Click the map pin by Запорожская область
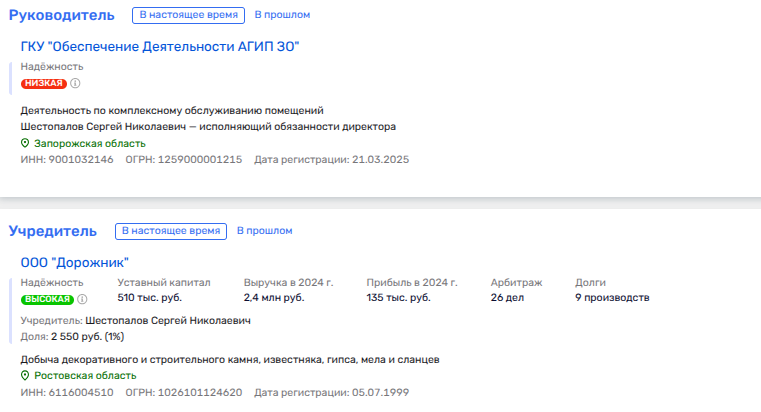Image resolution: width=761 pixels, height=412 pixels. [x=26, y=143]
